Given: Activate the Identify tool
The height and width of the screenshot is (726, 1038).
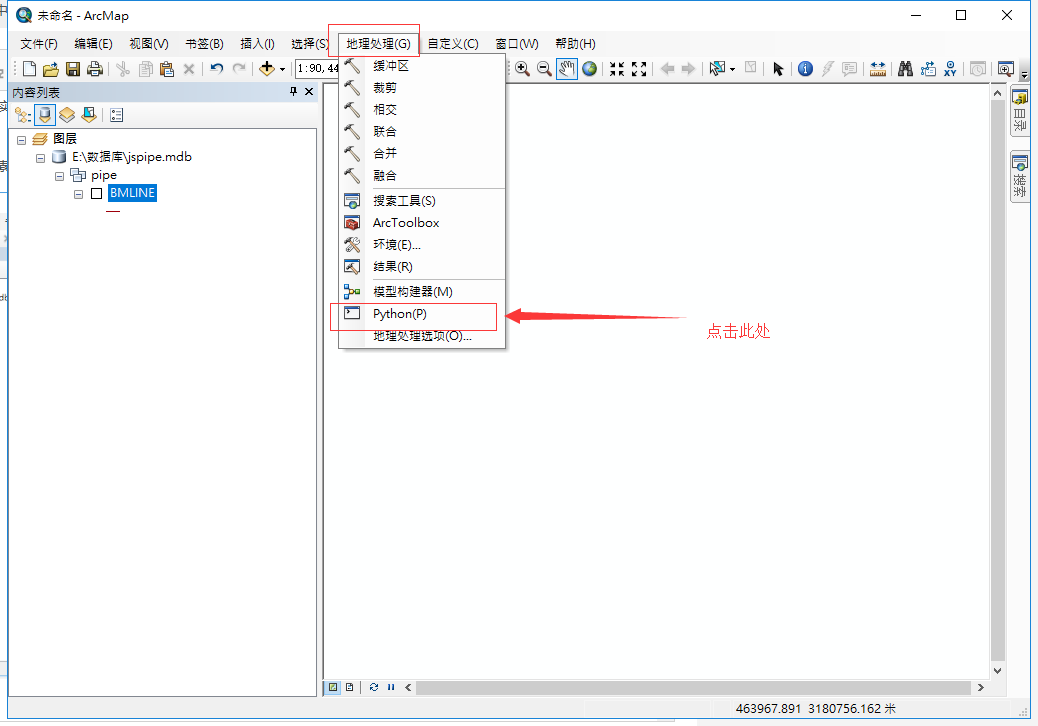Looking at the screenshot, I should pos(805,68).
